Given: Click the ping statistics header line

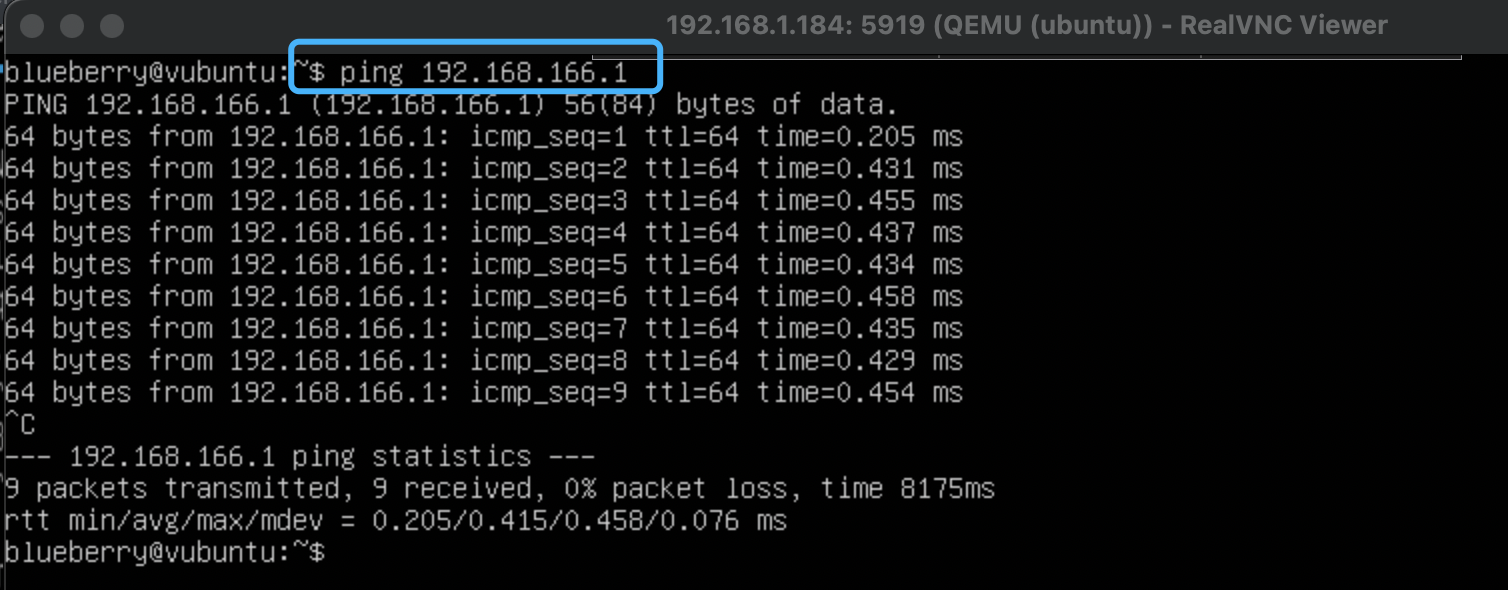Looking at the screenshot, I should 300,457.
